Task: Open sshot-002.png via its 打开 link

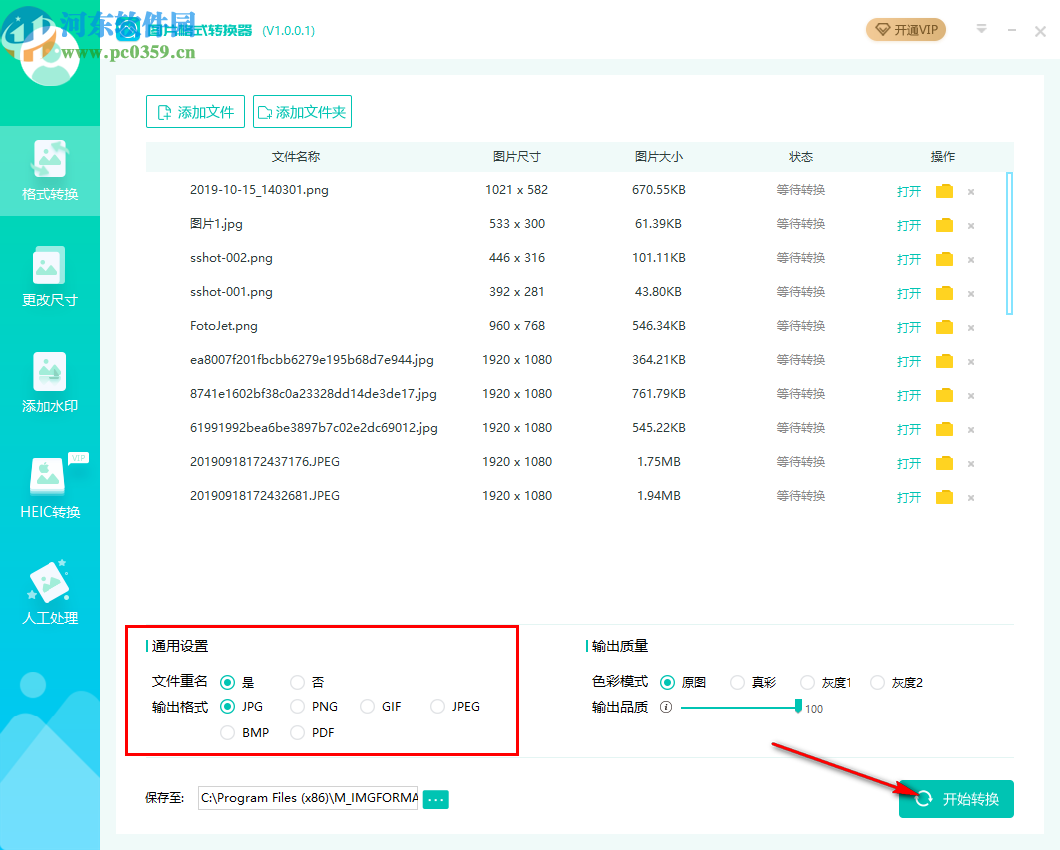Action: pyautogui.click(x=908, y=259)
